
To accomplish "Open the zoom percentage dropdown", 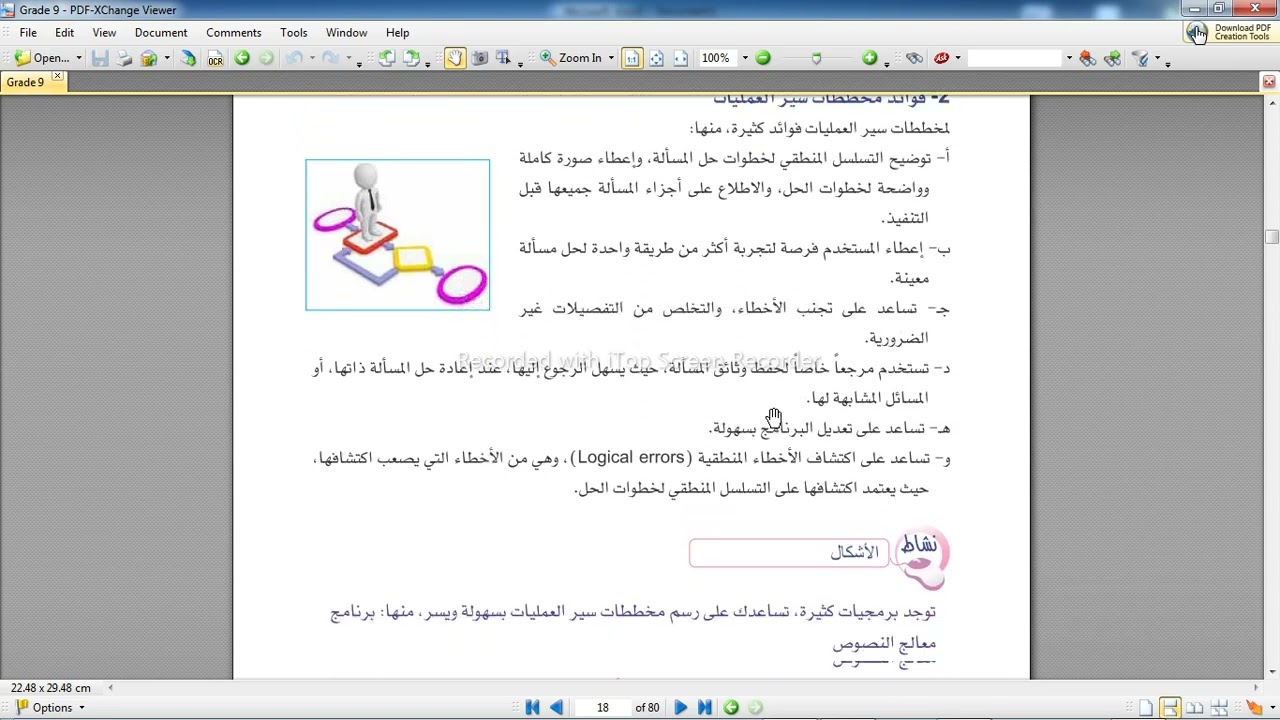I will point(744,58).
